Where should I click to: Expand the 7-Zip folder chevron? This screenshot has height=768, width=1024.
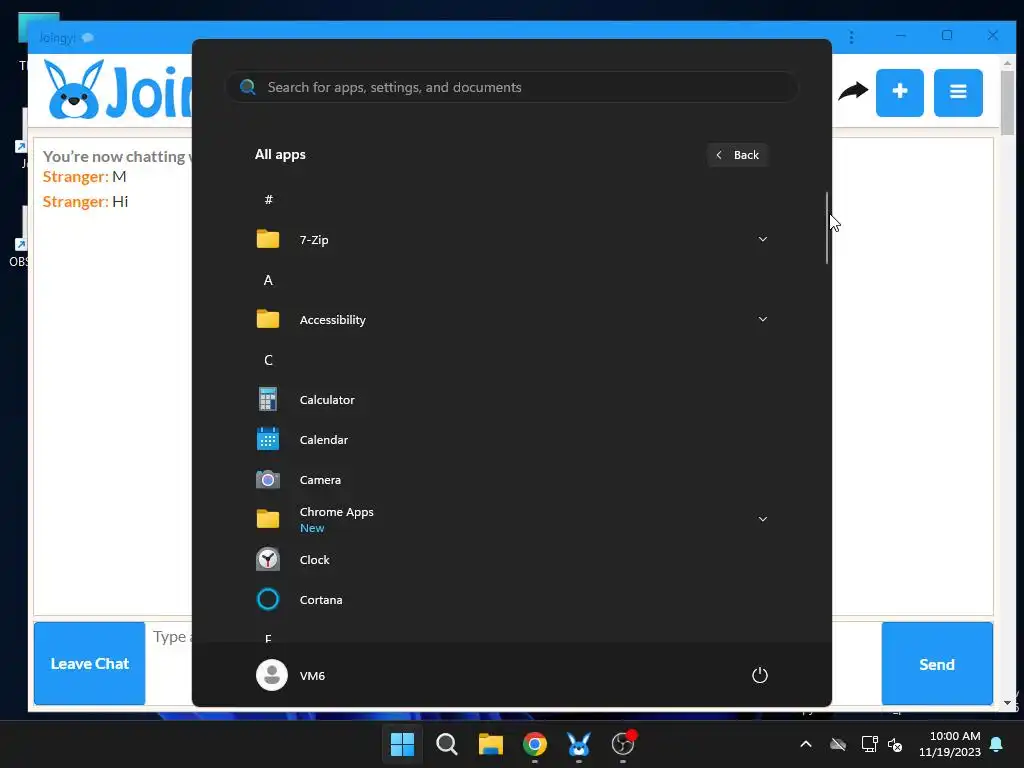[762, 239]
